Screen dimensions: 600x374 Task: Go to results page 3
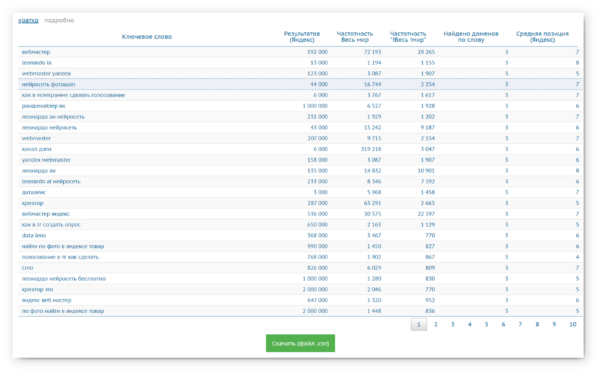[x=453, y=324]
